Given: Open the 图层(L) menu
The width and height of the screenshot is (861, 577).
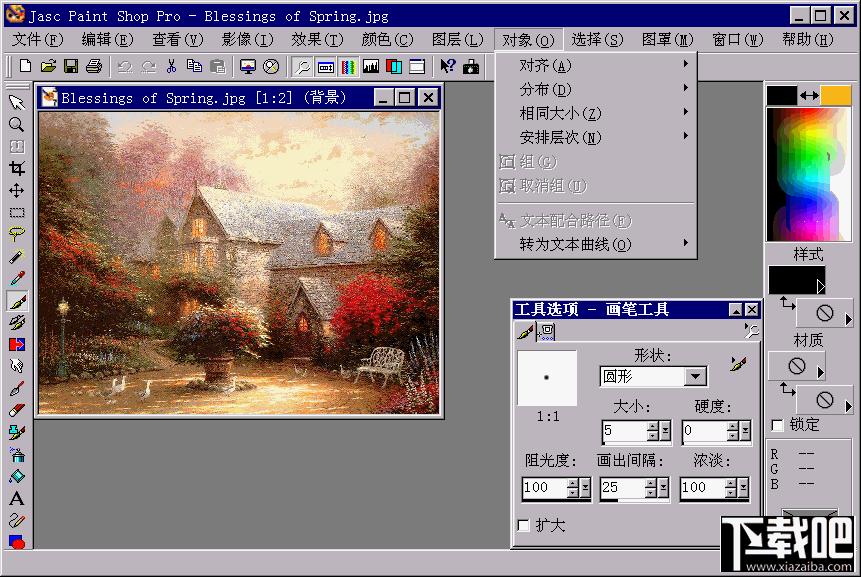Looking at the screenshot, I should [x=457, y=40].
